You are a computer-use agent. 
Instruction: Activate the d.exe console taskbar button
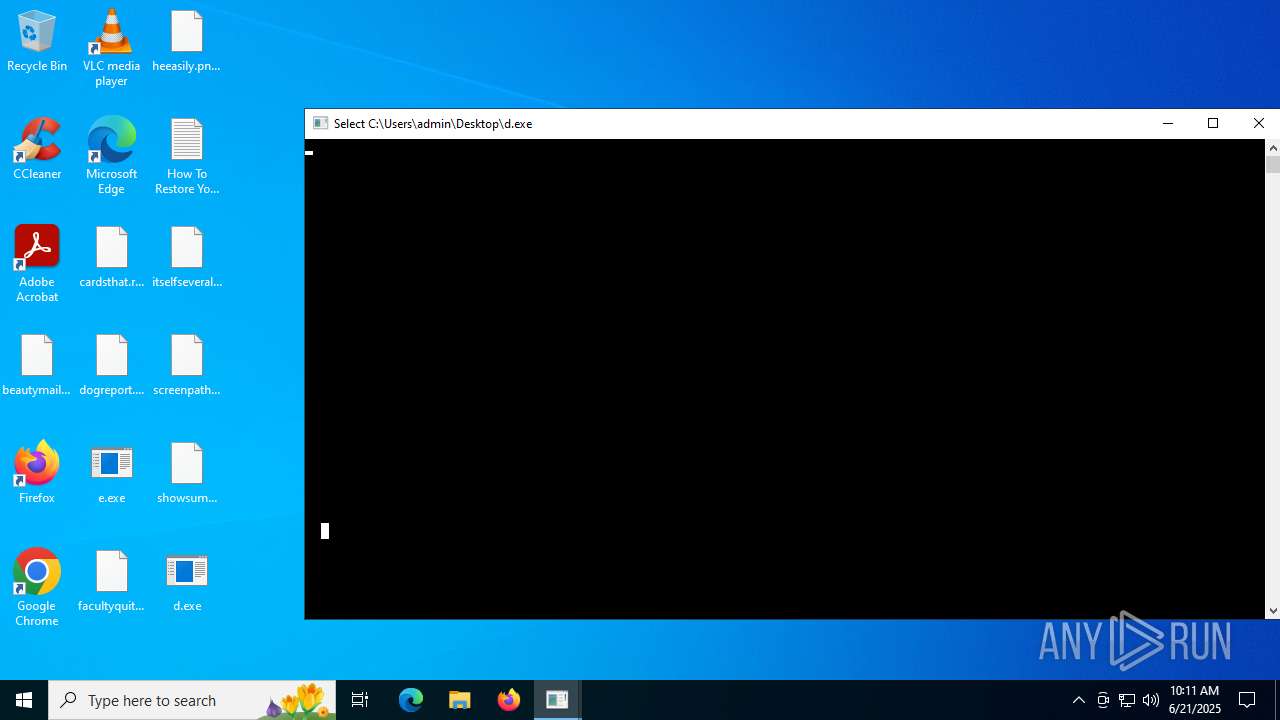pyautogui.click(x=558, y=700)
